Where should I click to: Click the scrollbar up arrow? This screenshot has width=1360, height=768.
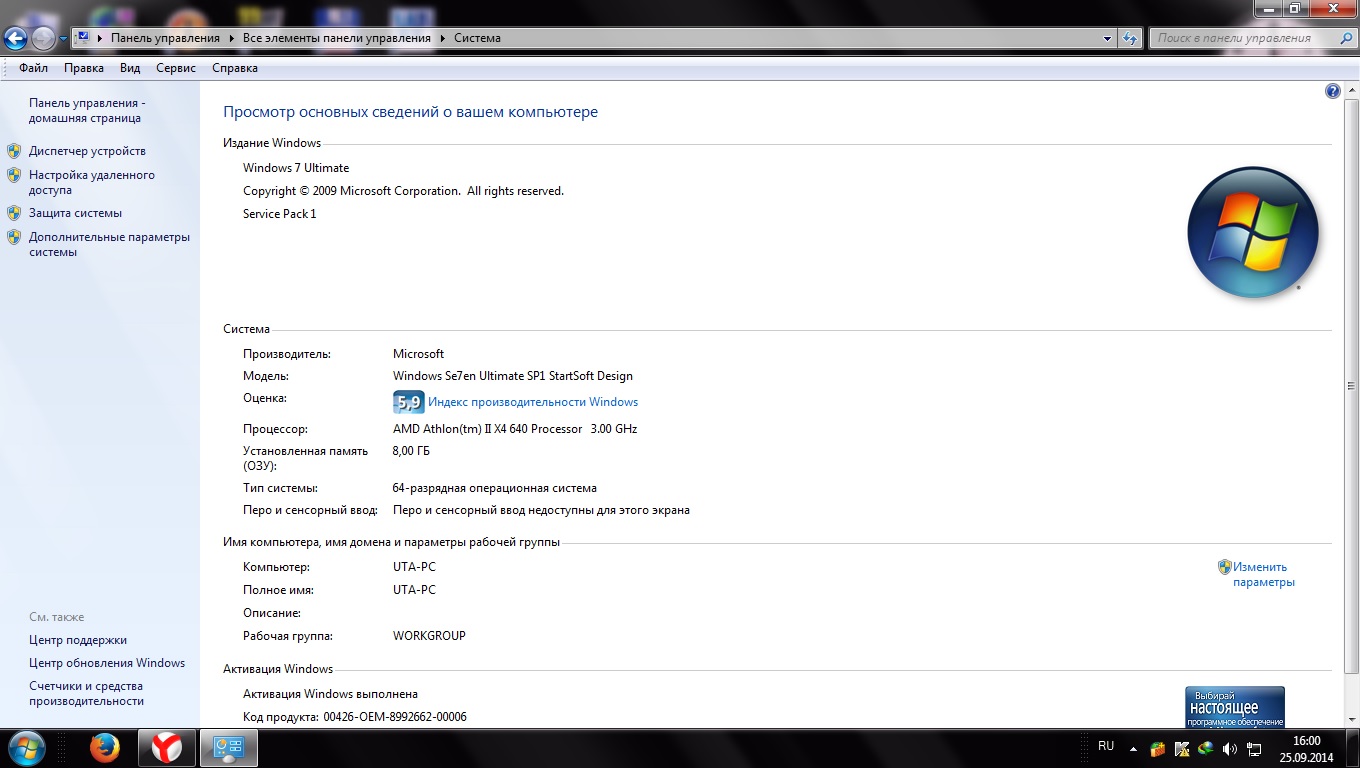(x=1351, y=91)
